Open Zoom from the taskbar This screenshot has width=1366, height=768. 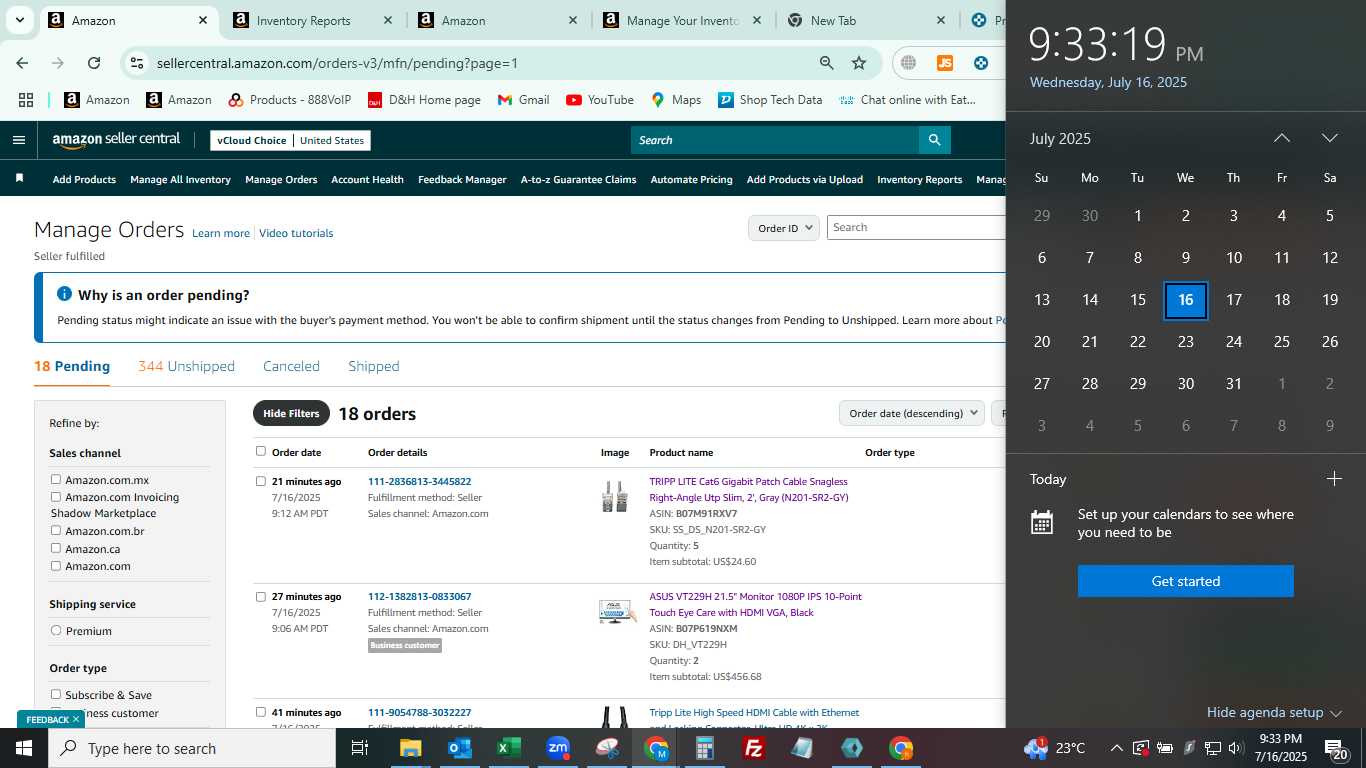557,748
